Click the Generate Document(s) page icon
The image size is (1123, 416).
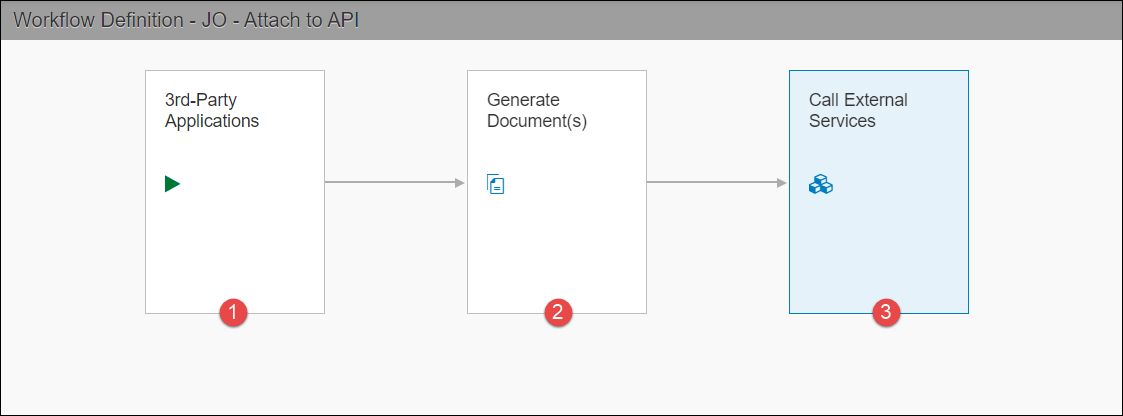496,183
